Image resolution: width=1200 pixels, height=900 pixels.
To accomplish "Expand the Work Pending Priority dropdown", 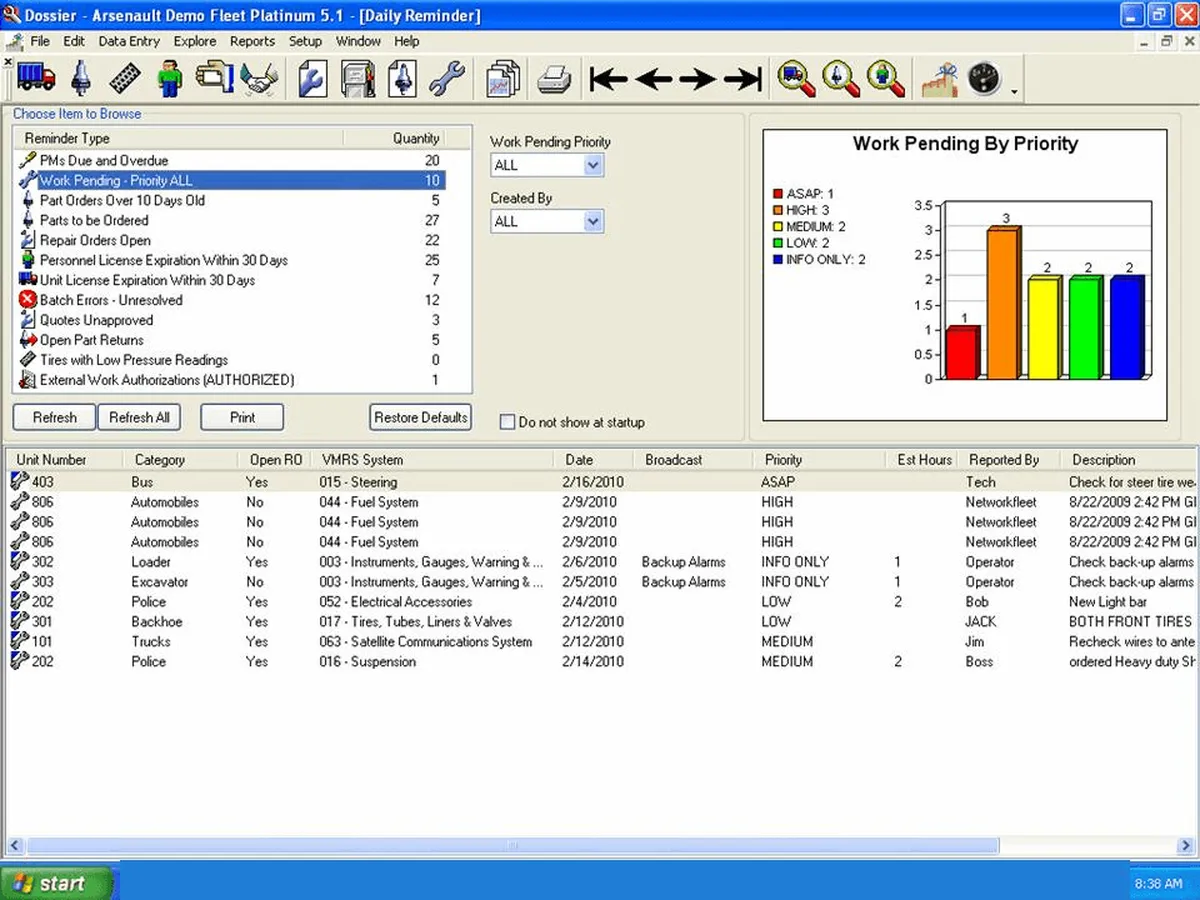I will (x=593, y=165).
